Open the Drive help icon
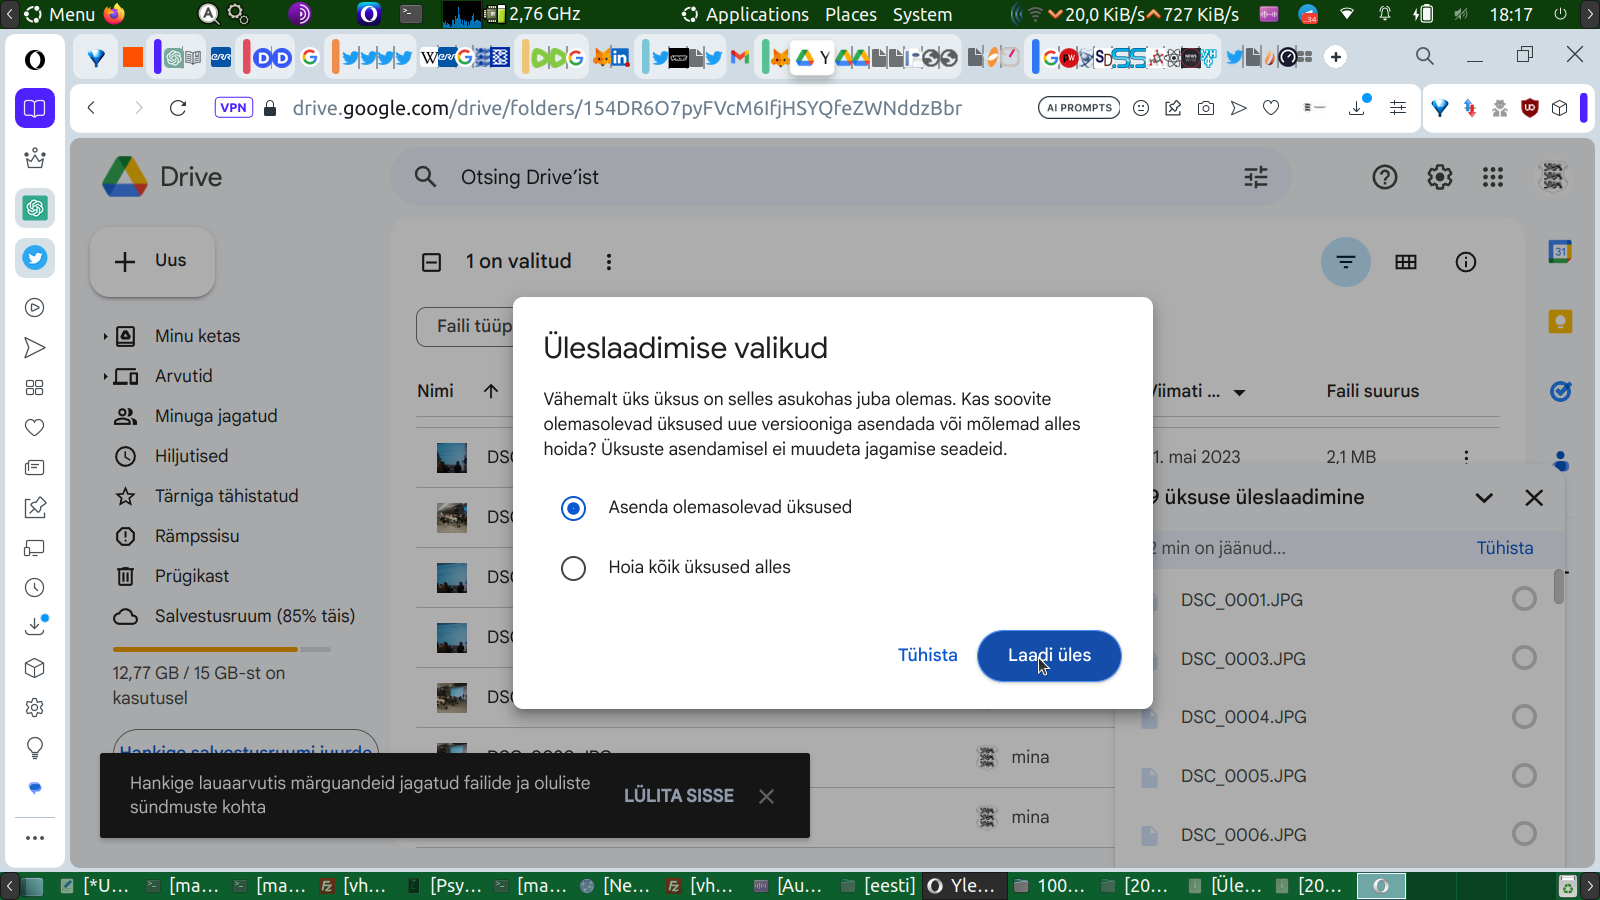 point(1385,178)
